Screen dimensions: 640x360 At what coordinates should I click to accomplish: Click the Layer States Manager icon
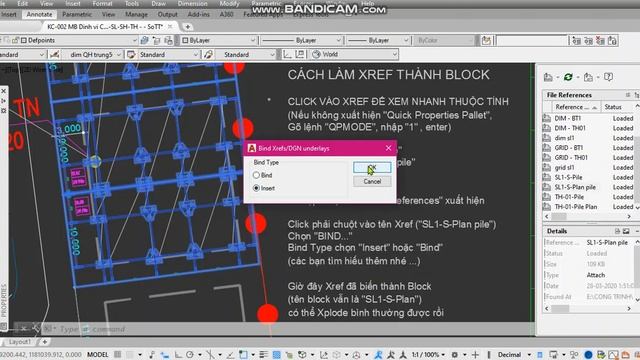(169, 40)
